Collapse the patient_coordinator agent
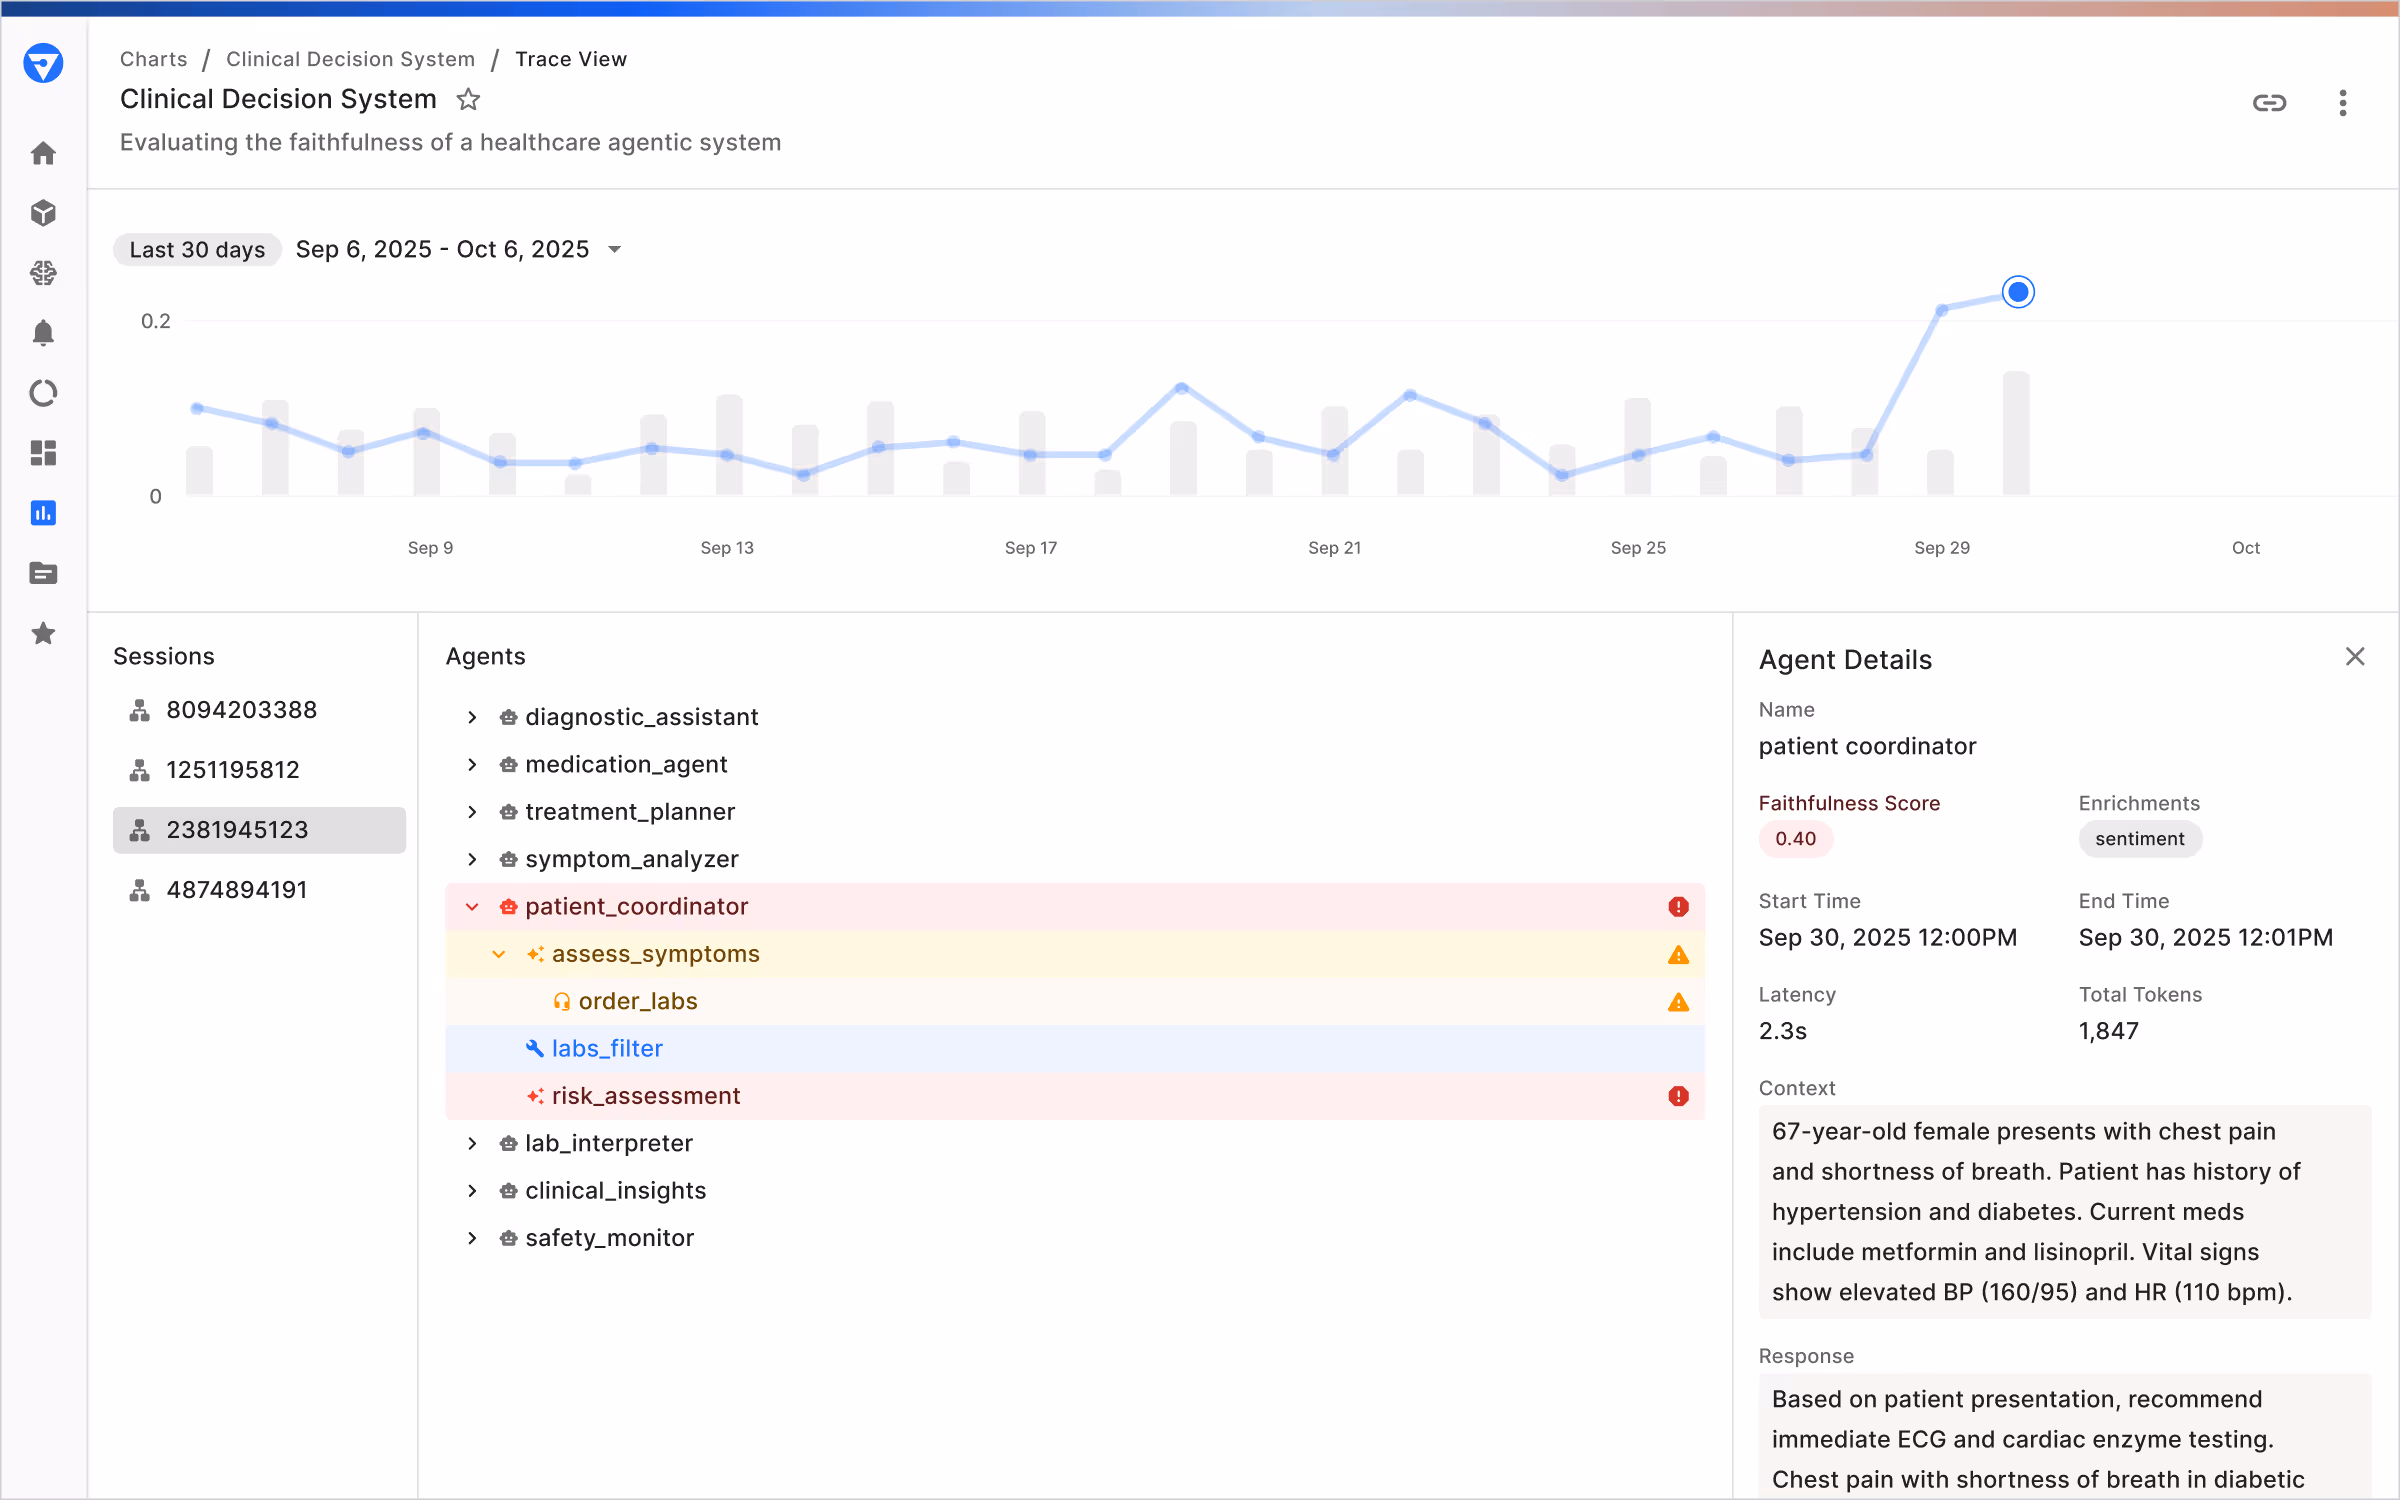Image resolution: width=2400 pixels, height=1500 pixels. point(472,907)
